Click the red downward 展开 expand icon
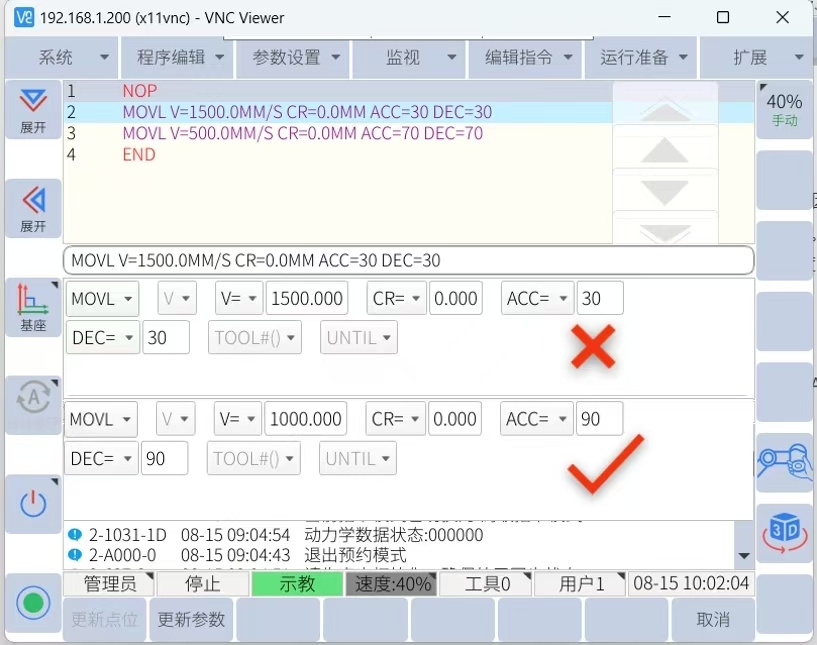This screenshot has width=817, height=645. pyautogui.click(x=33, y=110)
